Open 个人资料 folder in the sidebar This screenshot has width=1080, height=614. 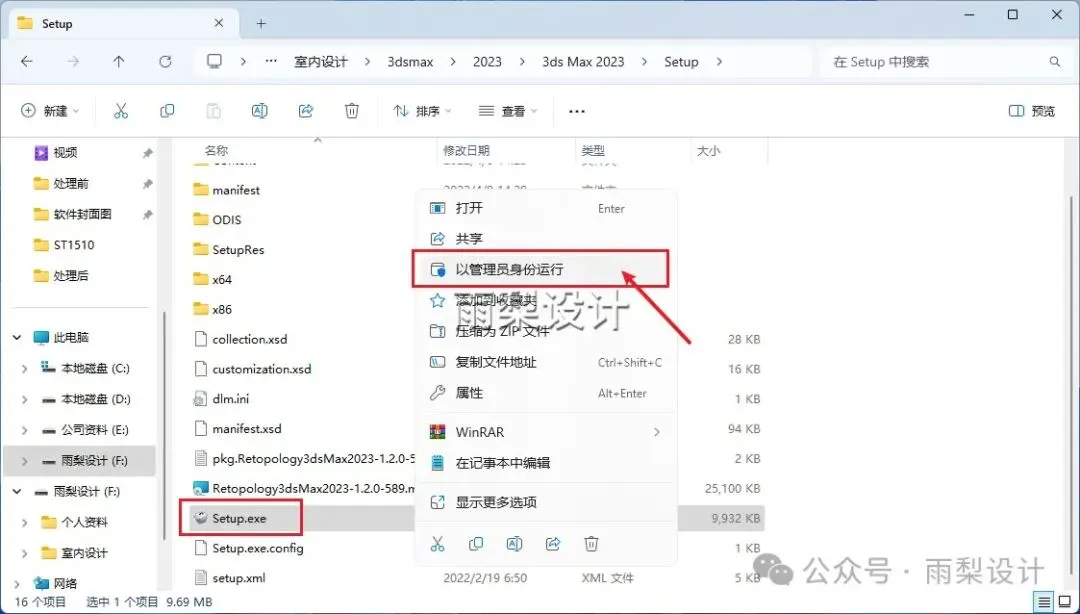pos(84,522)
